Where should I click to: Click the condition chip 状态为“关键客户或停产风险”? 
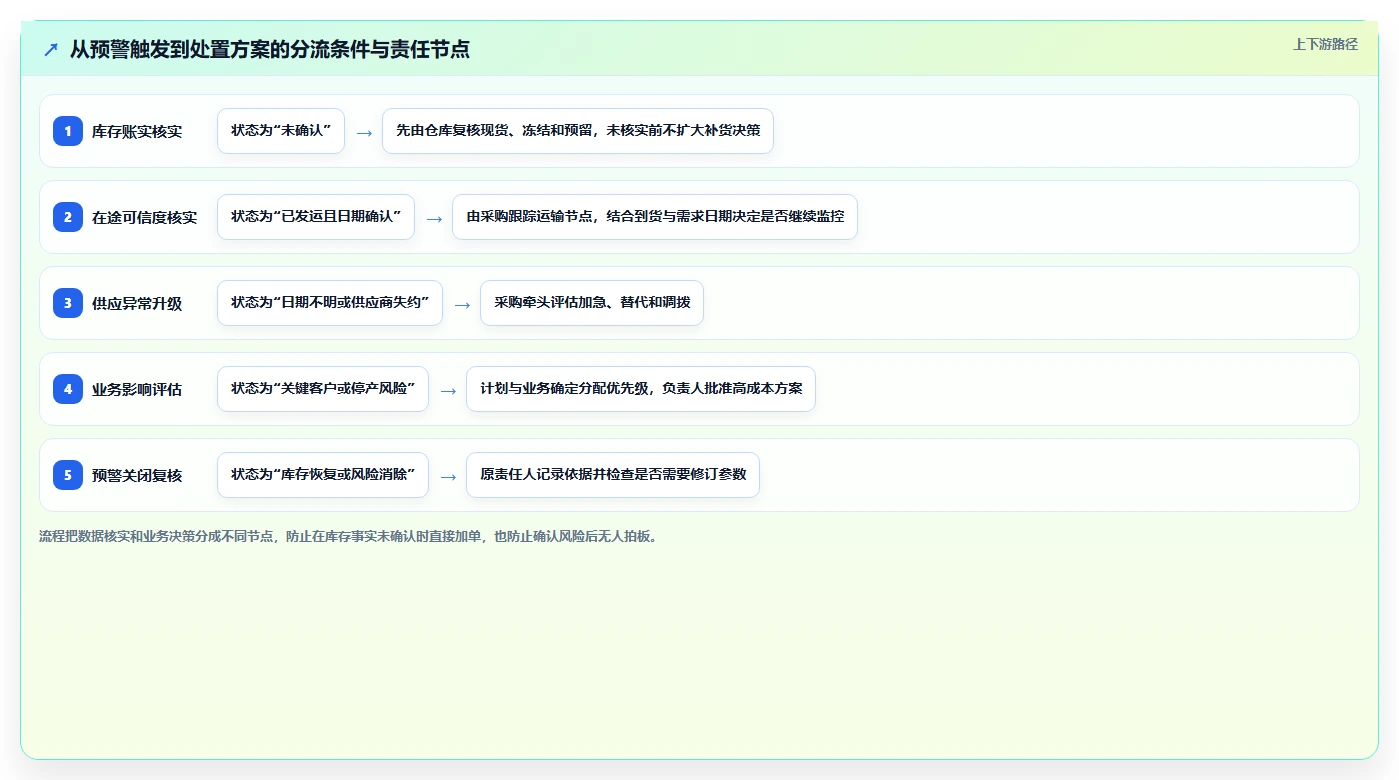pos(323,389)
